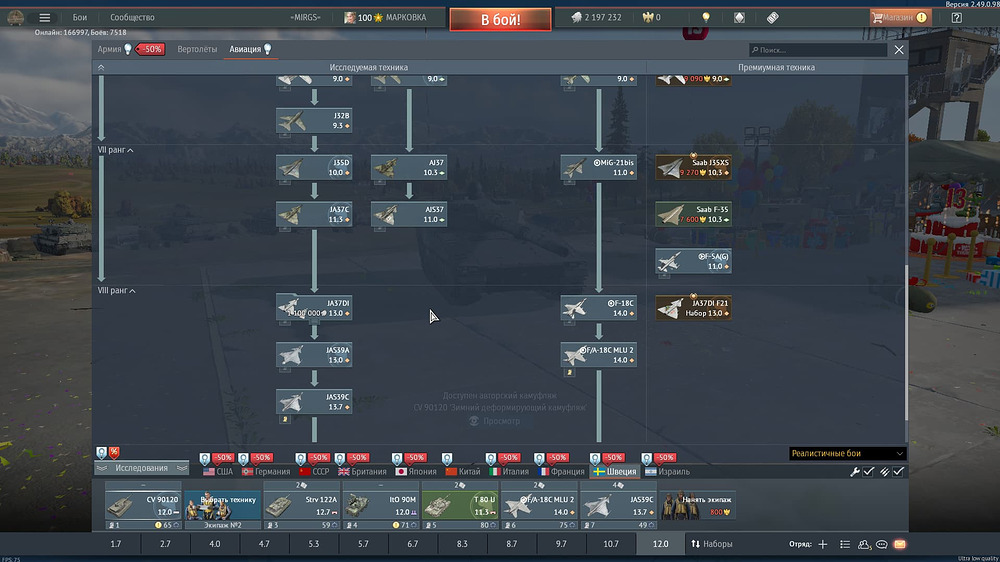Image resolution: width=1000 pixels, height=562 pixels.
Task: Open the wrench preset settings icon
Action: (855, 471)
